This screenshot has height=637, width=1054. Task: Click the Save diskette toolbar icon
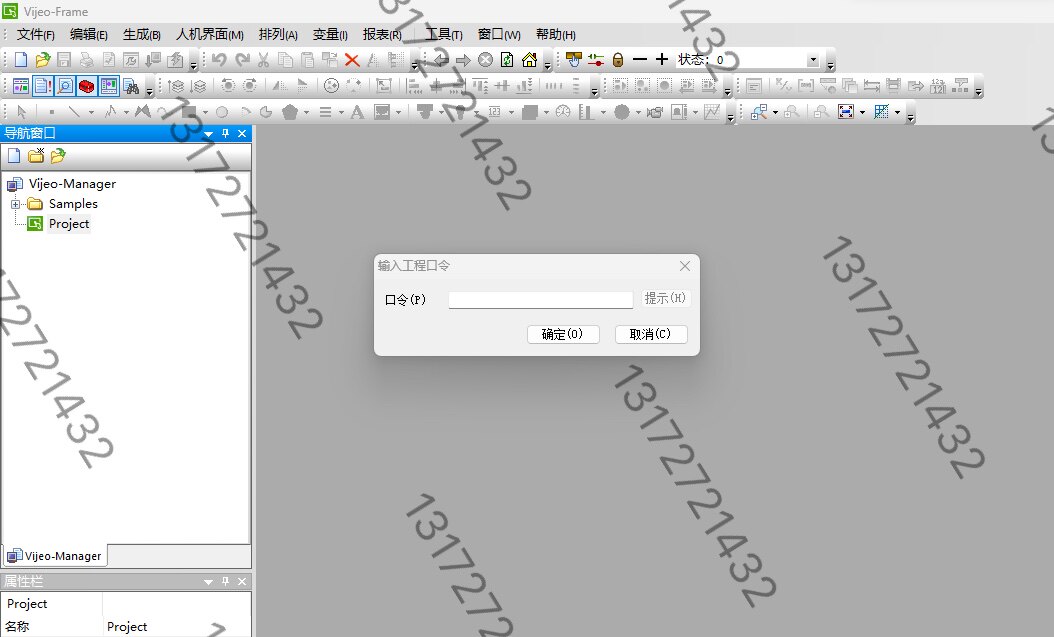tap(64, 60)
